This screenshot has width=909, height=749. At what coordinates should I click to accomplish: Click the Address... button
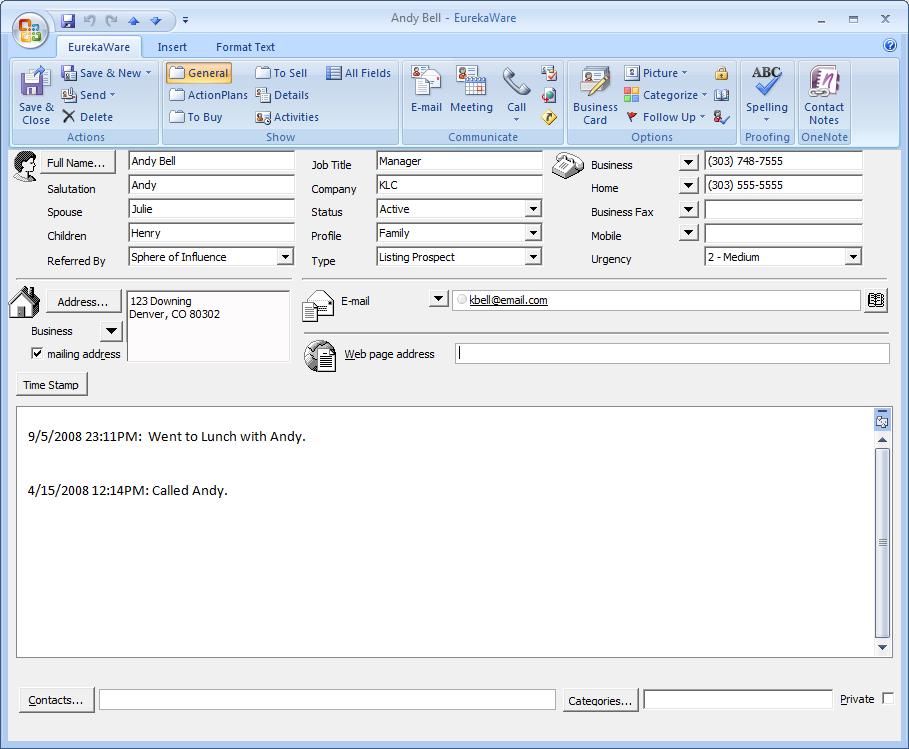tap(83, 301)
